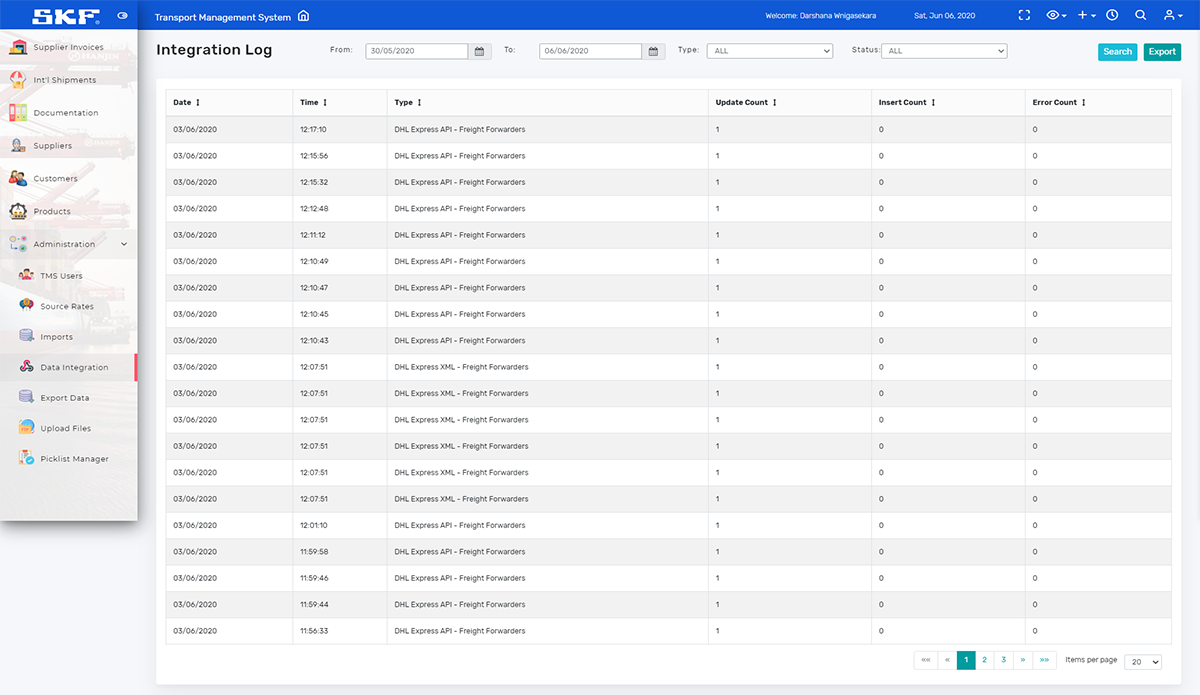This screenshot has width=1200, height=695.
Task: Open Data Integration in the sidebar
Action: click(x=74, y=368)
